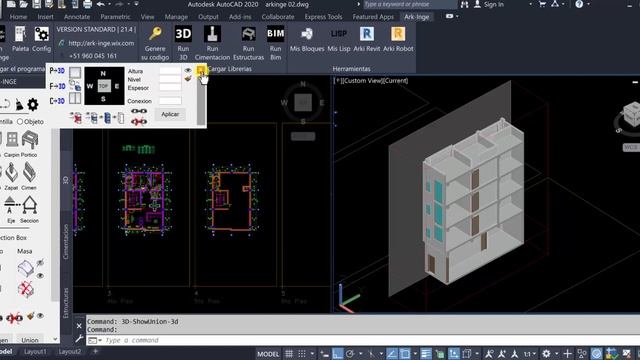Viewport: 640px width, 360px height.
Task: Open http://ark-inge.wix.com link
Action: [x=101, y=43]
